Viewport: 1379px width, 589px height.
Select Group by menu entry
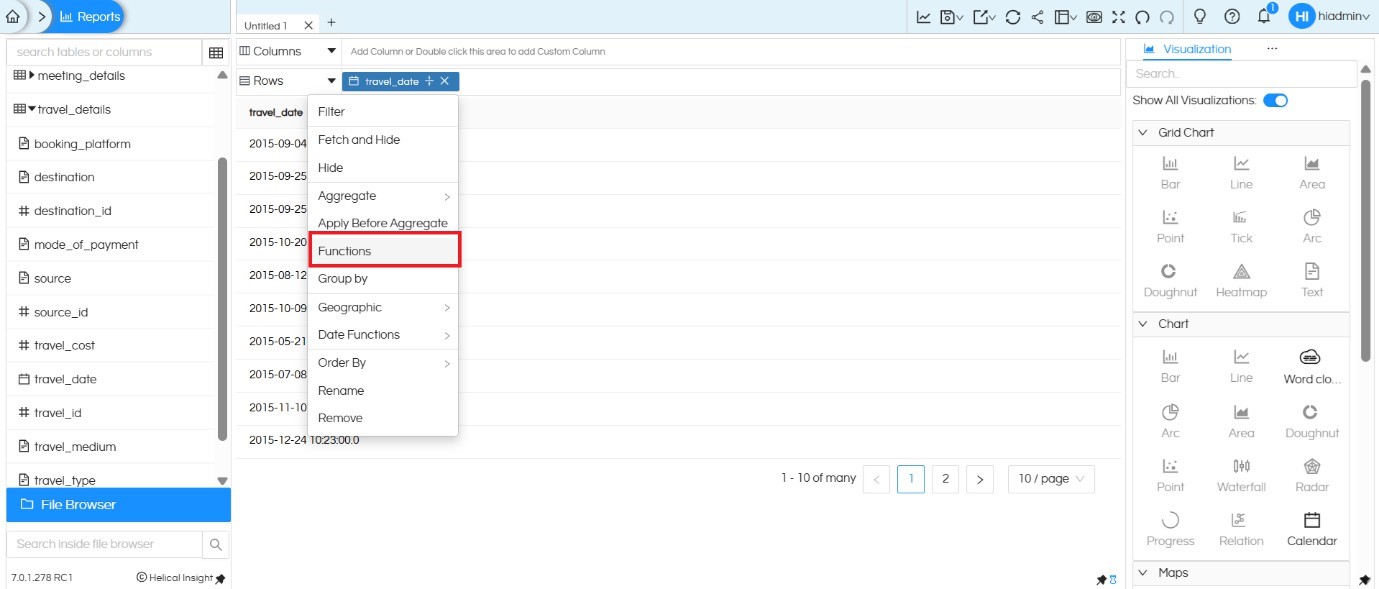[383, 279]
